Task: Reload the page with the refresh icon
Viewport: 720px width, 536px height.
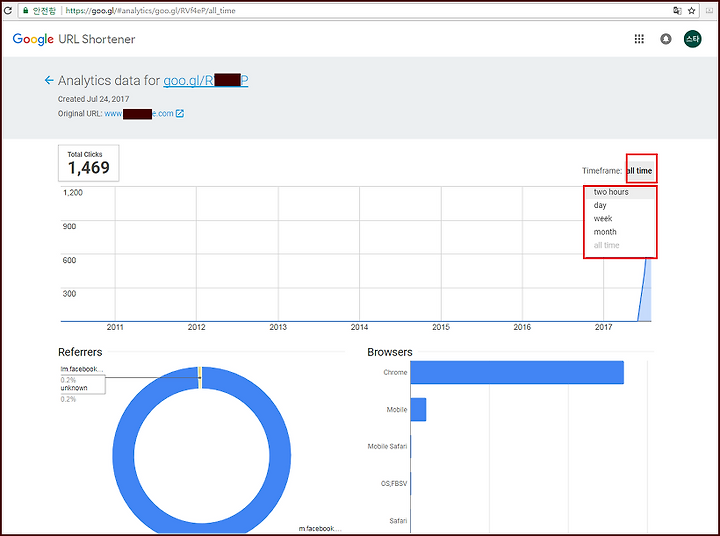Action: click(7, 10)
